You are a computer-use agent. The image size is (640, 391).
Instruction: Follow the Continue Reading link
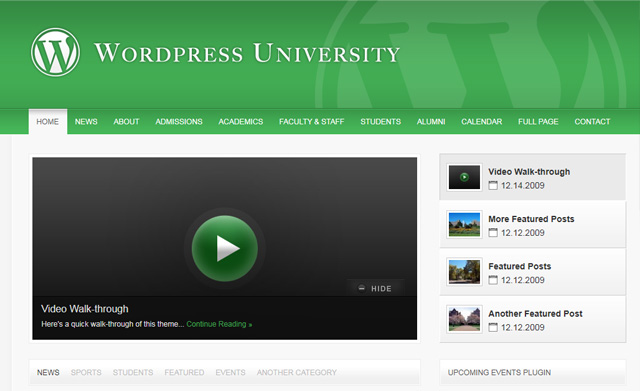coord(219,324)
